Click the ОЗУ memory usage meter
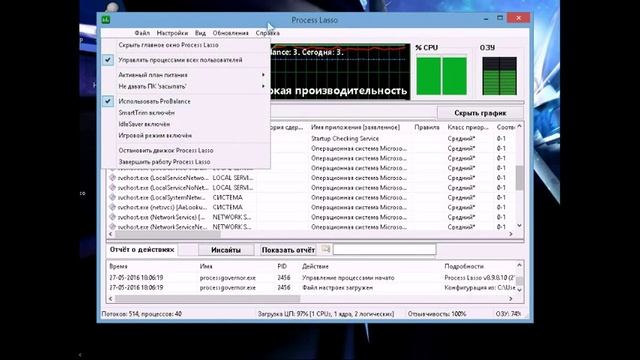The width and height of the screenshot is (640, 360). [x=499, y=76]
